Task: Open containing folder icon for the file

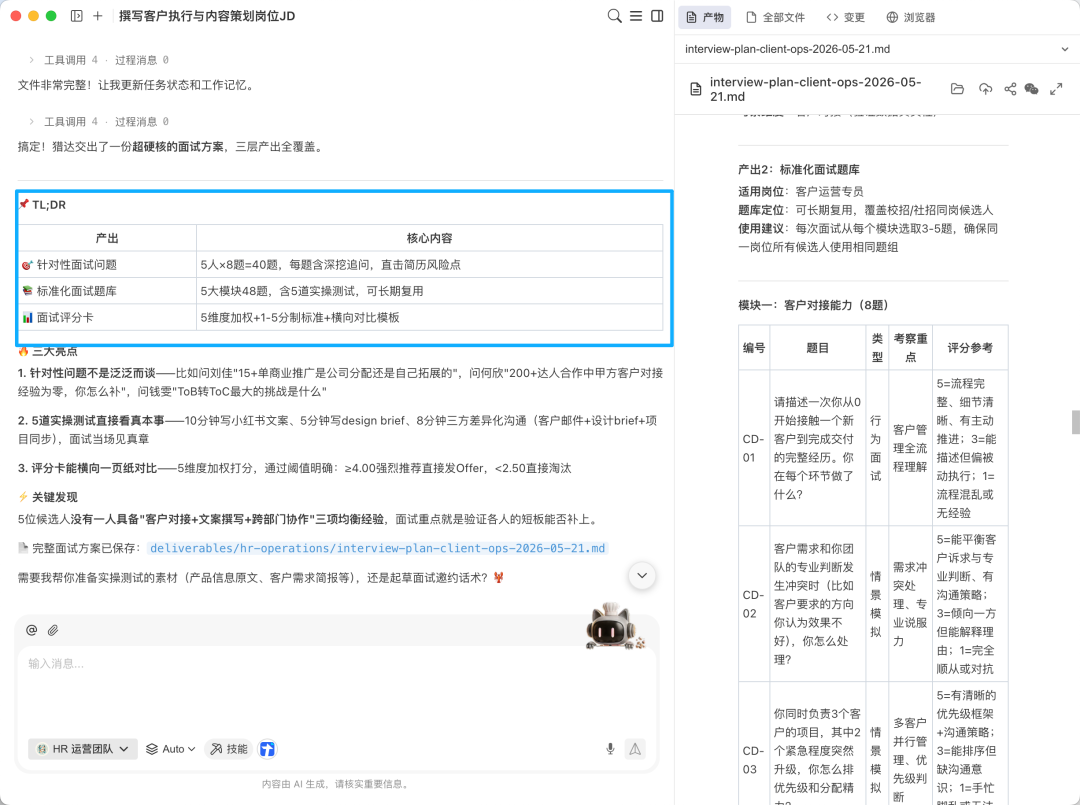Action: tap(957, 89)
